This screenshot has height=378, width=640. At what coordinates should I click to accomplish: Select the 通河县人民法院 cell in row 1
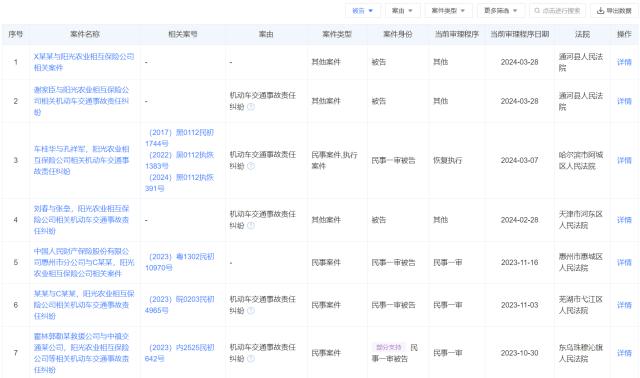(x=581, y=62)
